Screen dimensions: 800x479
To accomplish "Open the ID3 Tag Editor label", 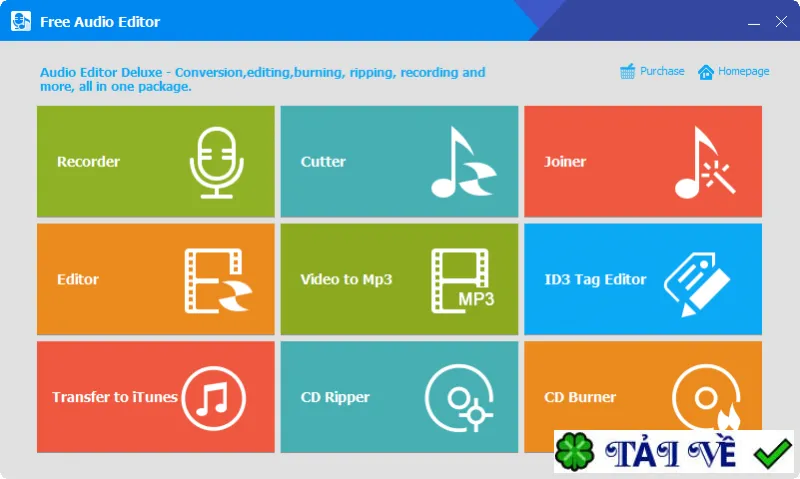I will coord(595,280).
